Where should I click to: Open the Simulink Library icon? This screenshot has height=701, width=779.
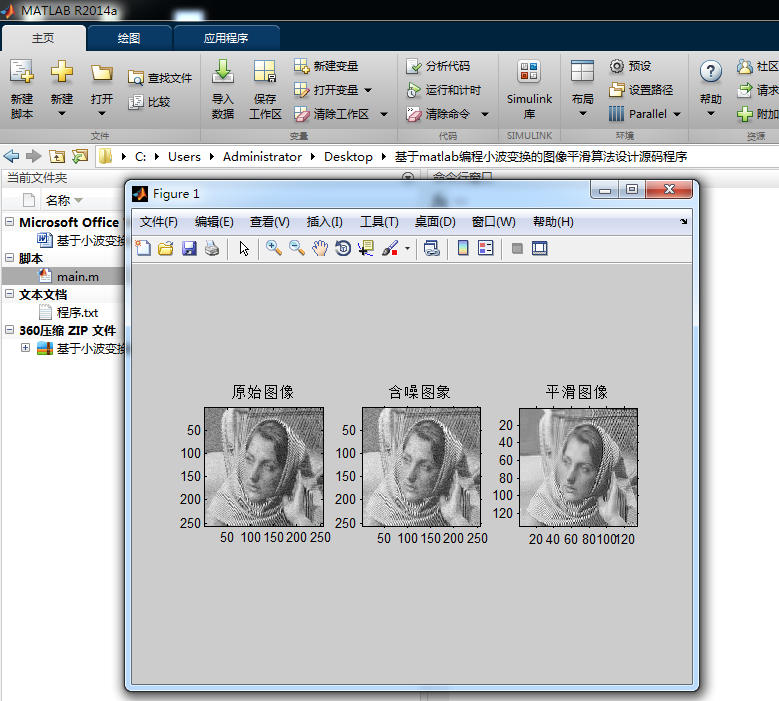pos(529,72)
